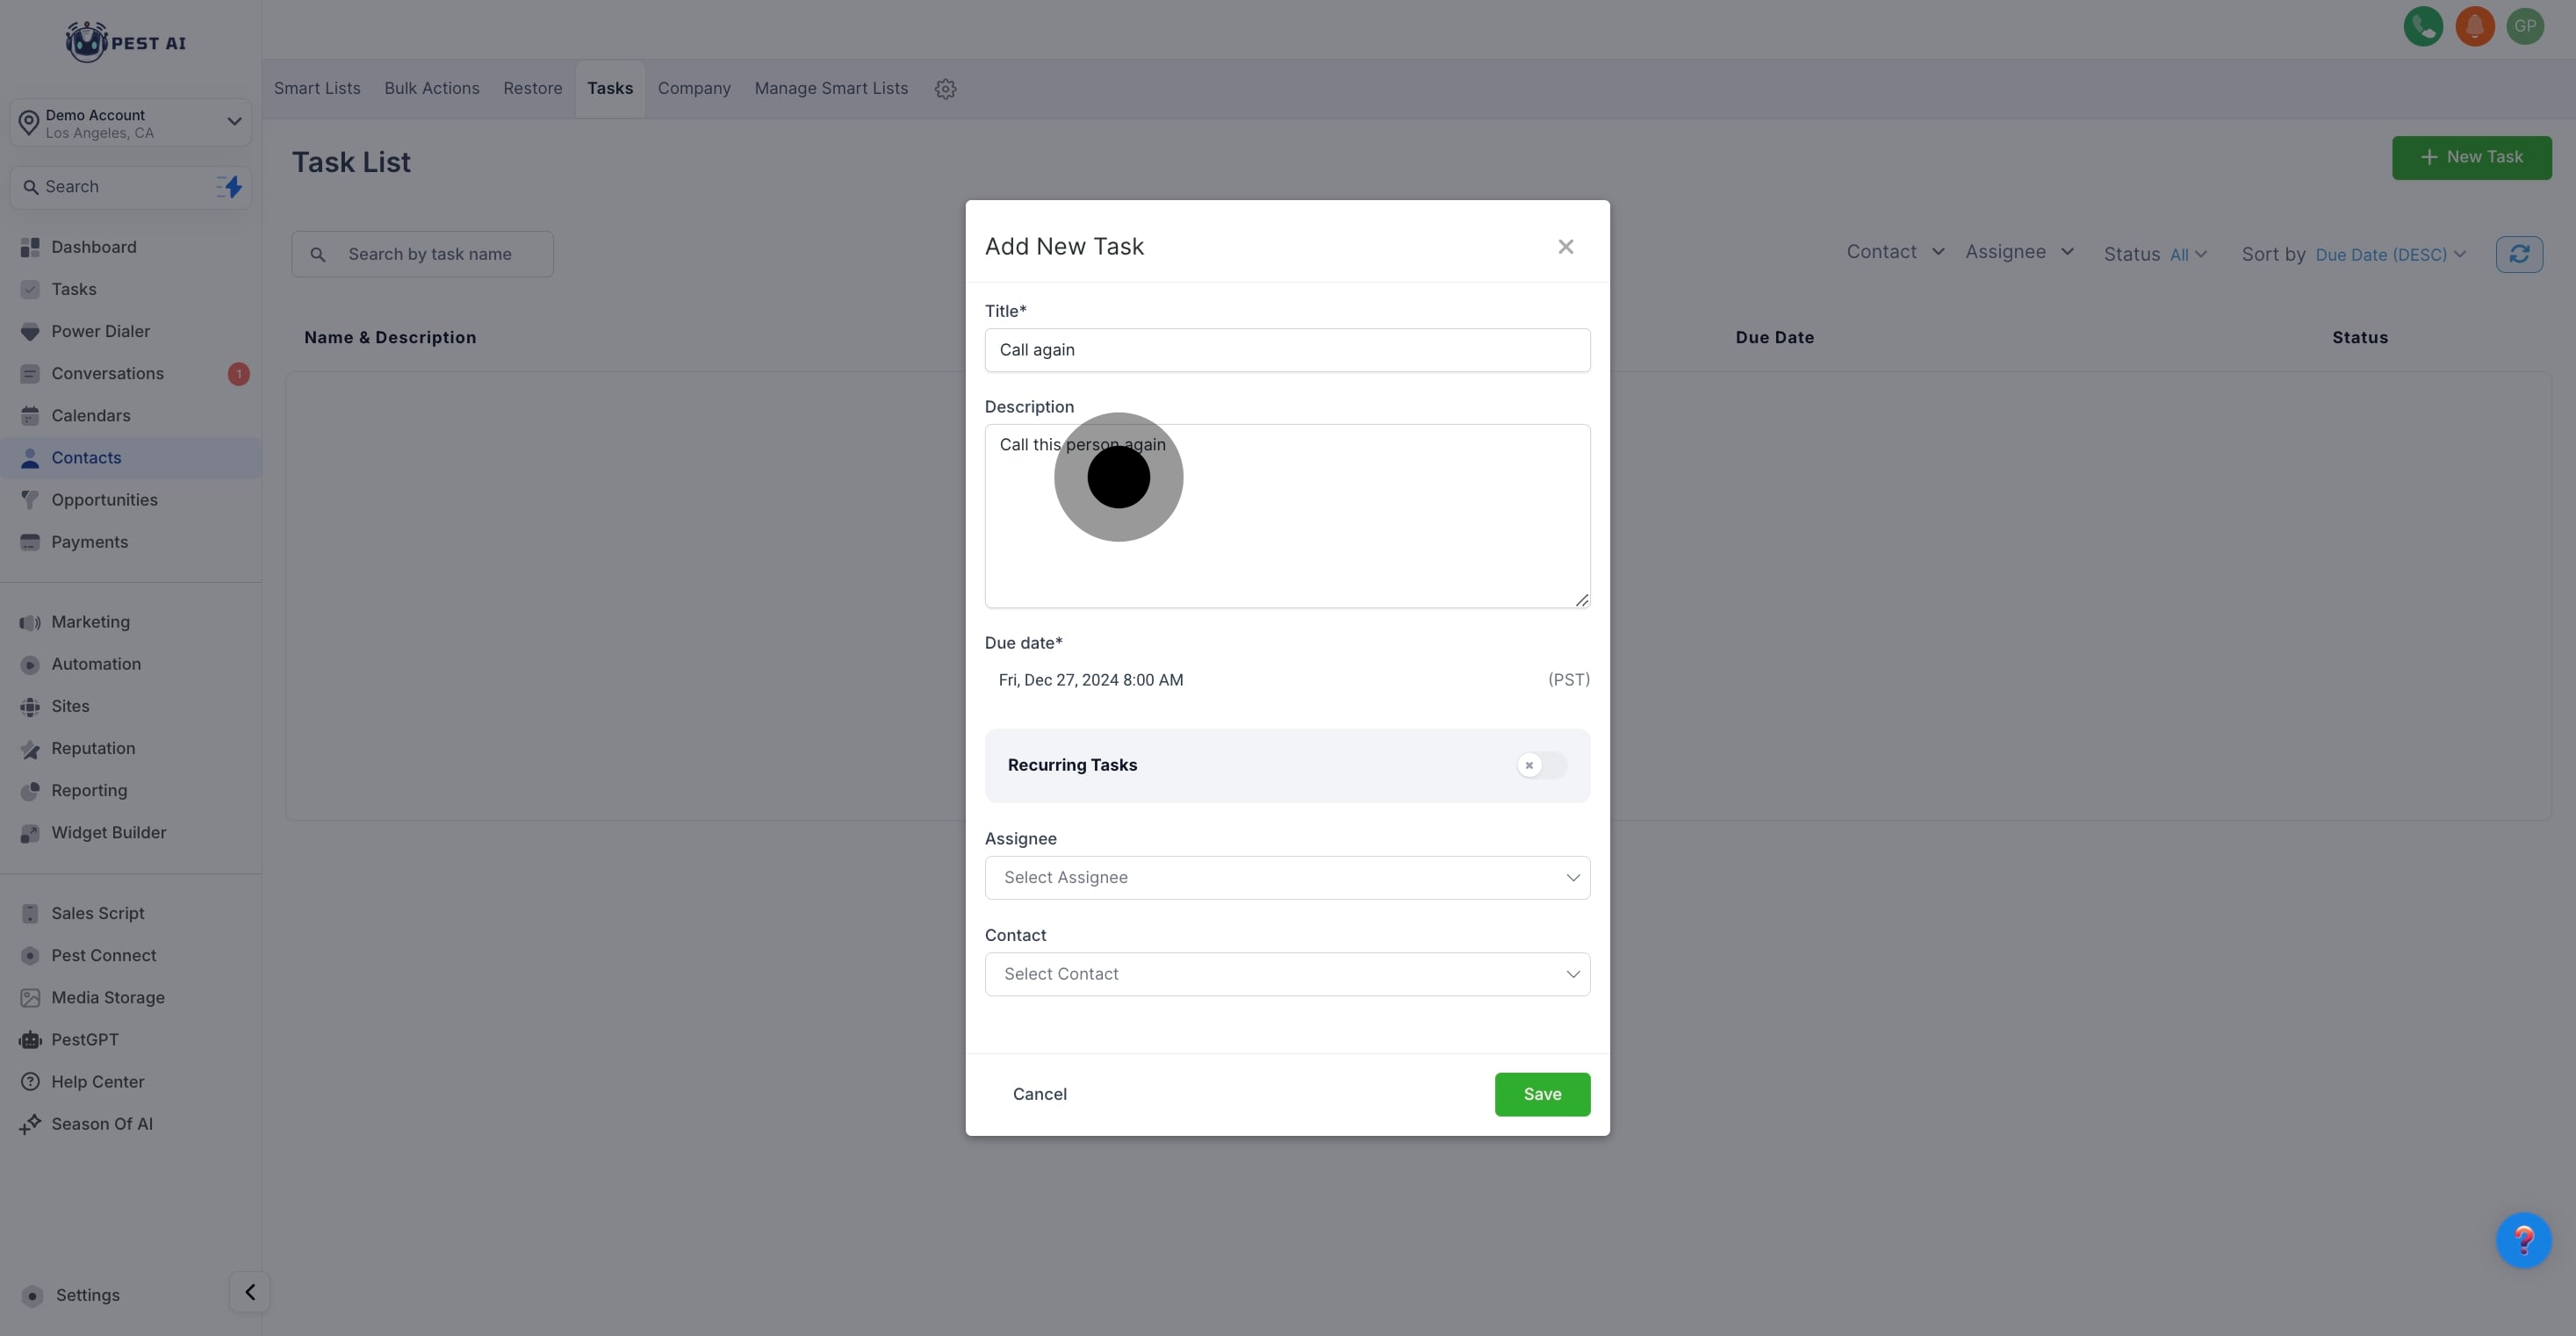Open the orange notifications bell
Image resolution: width=2576 pixels, height=1336 pixels.
[x=2474, y=26]
